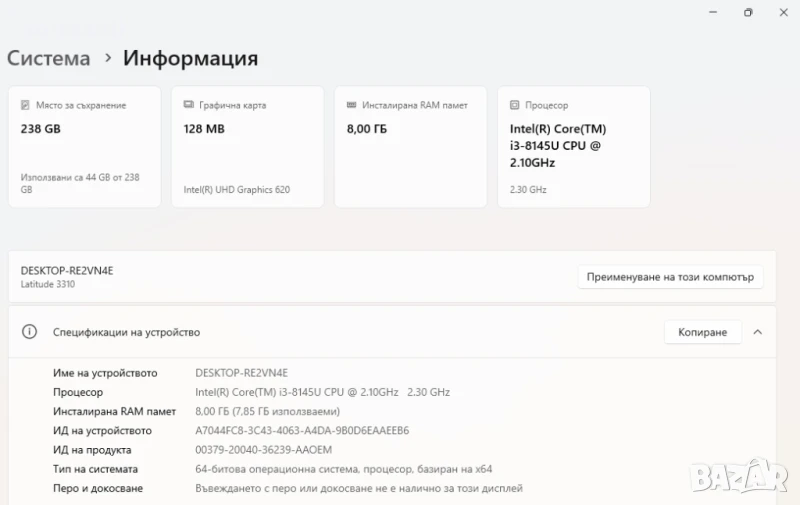Click the storage icon in Място за съхранение card
This screenshot has width=800, height=505.
pos(26,105)
